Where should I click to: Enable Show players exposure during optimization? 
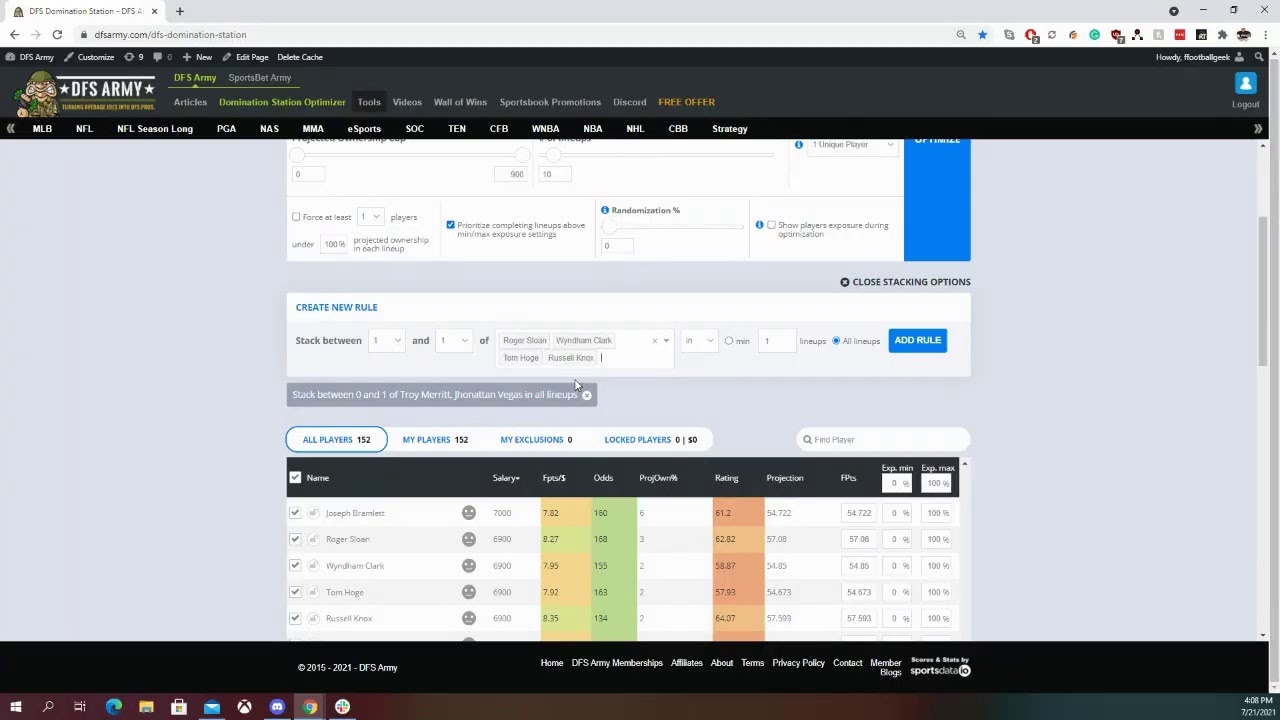tap(771, 225)
